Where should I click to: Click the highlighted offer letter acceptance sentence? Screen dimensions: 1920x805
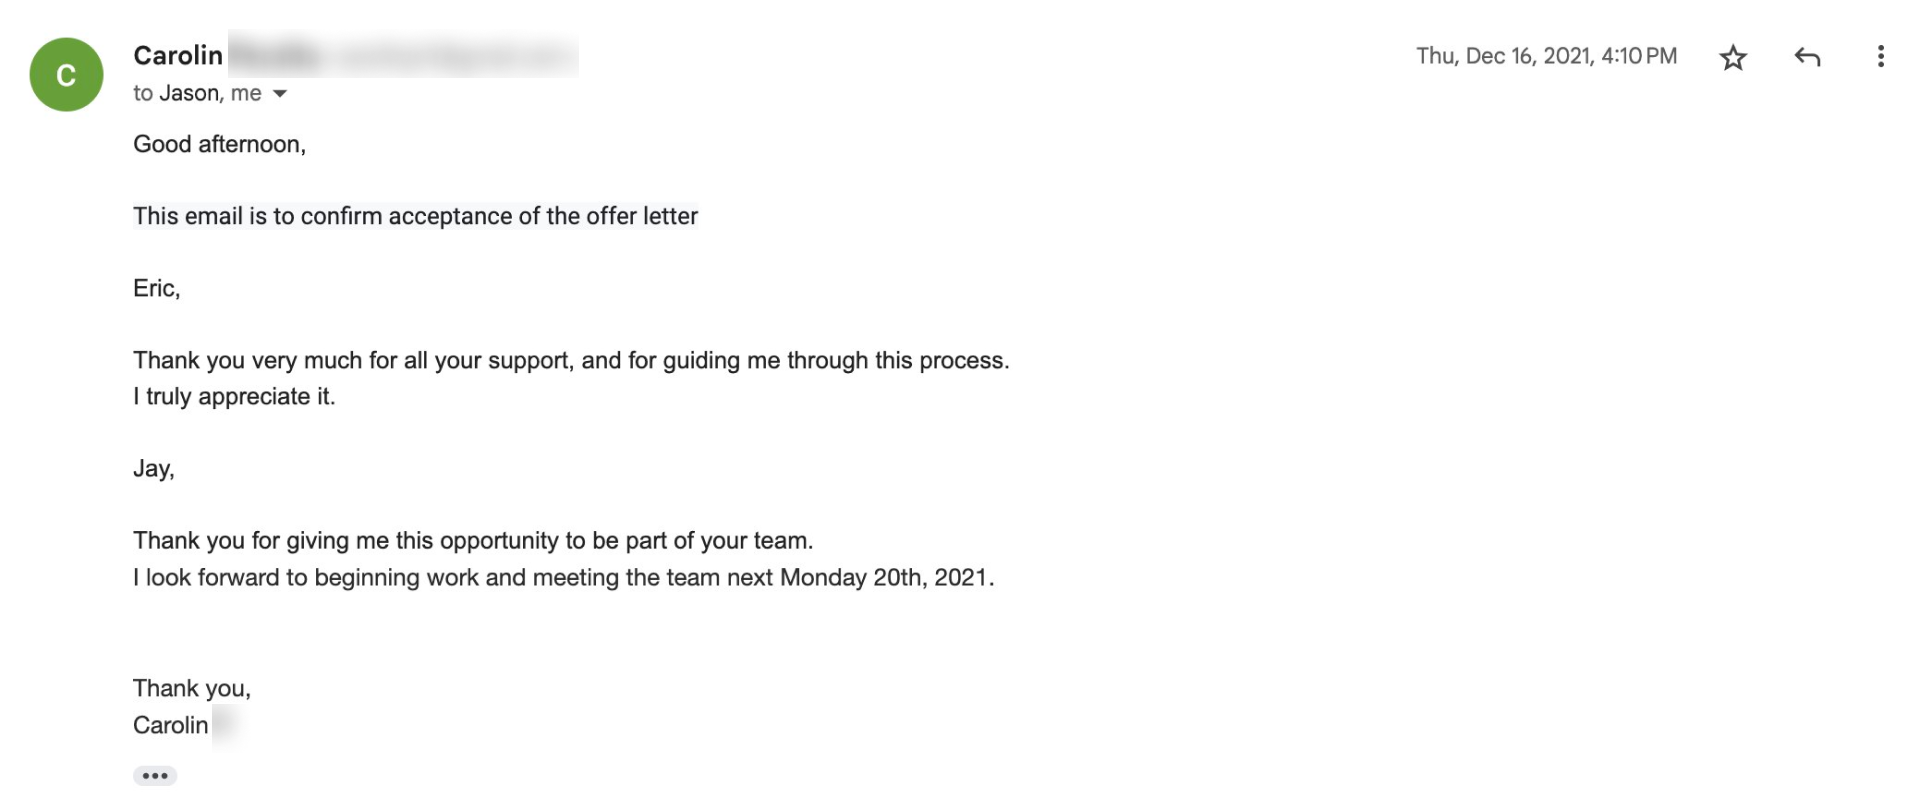pyautogui.click(x=415, y=216)
